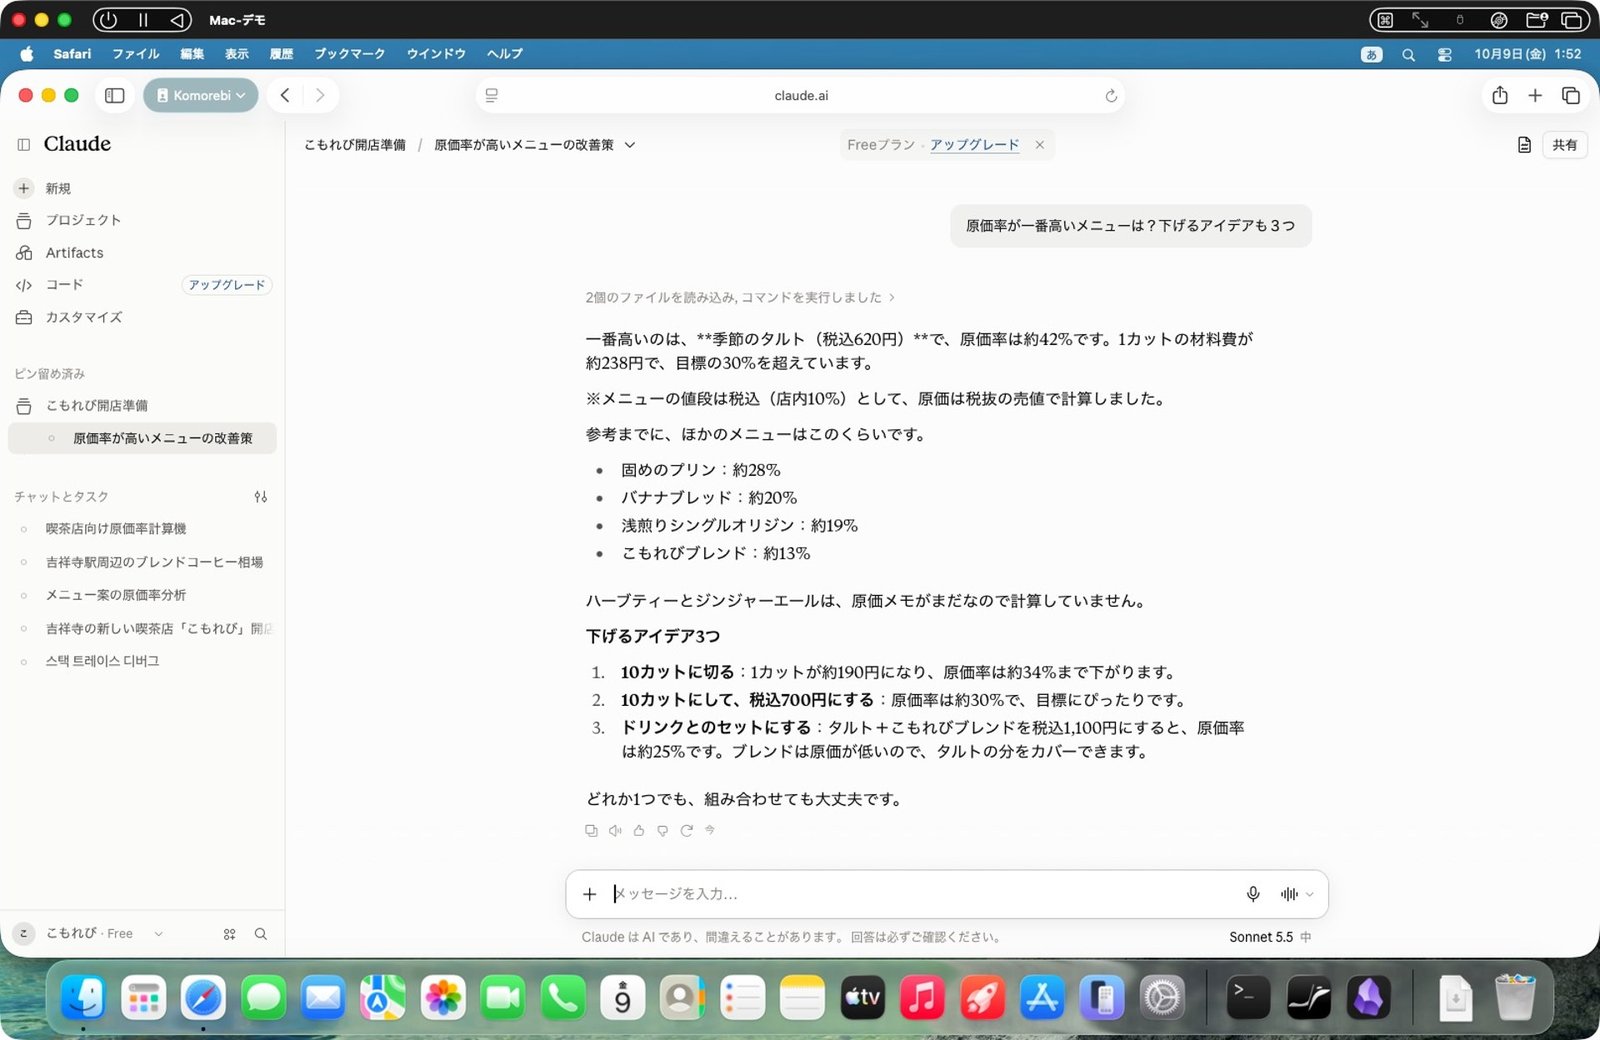Open the こもれび account menu chevron

click(158, 934)
